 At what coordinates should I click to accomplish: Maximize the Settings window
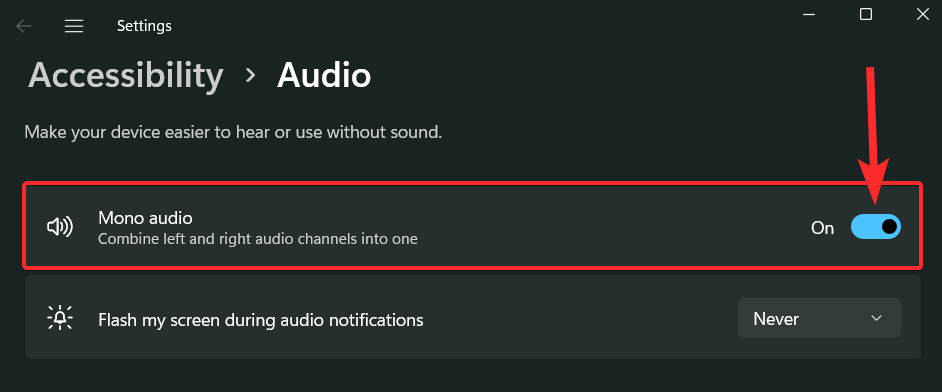pyautogui.click(x=866, y=14)
